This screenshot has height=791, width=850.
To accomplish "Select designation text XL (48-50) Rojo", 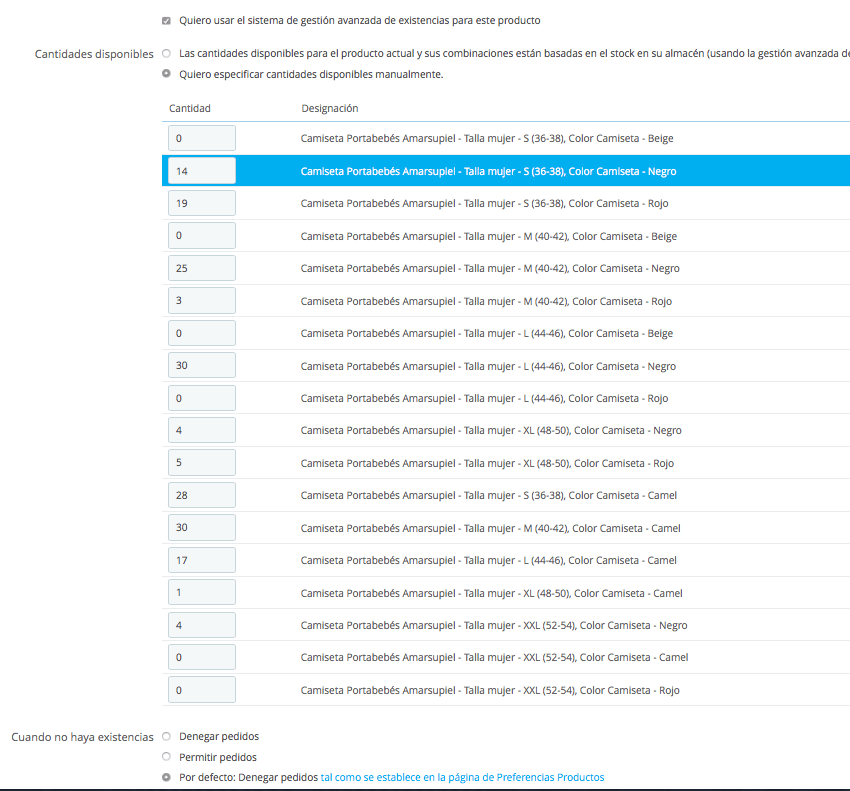I will (x=487, y=464).
